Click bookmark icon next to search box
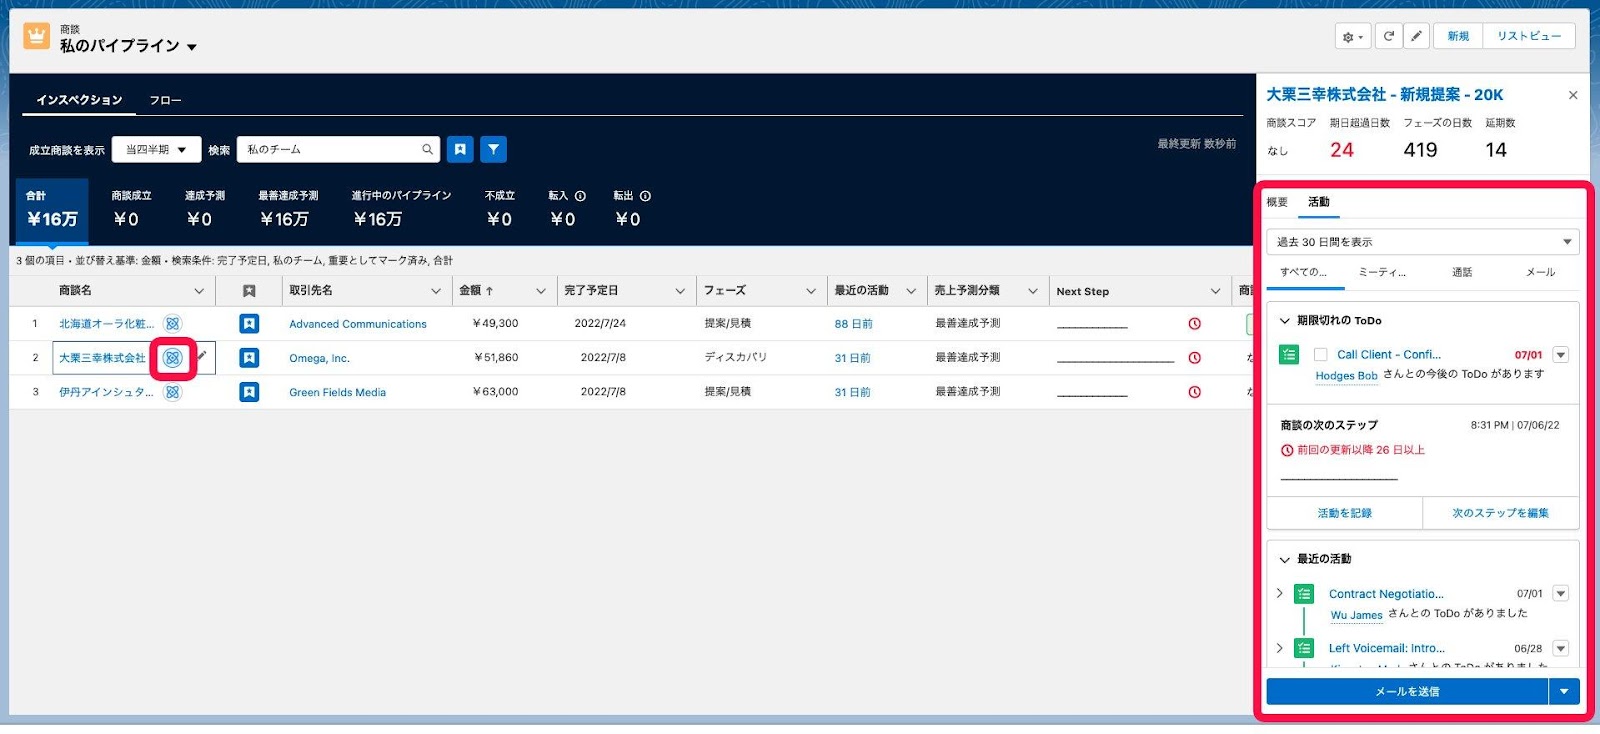Screen dimensions: 1600x734 tap(460, 149)
